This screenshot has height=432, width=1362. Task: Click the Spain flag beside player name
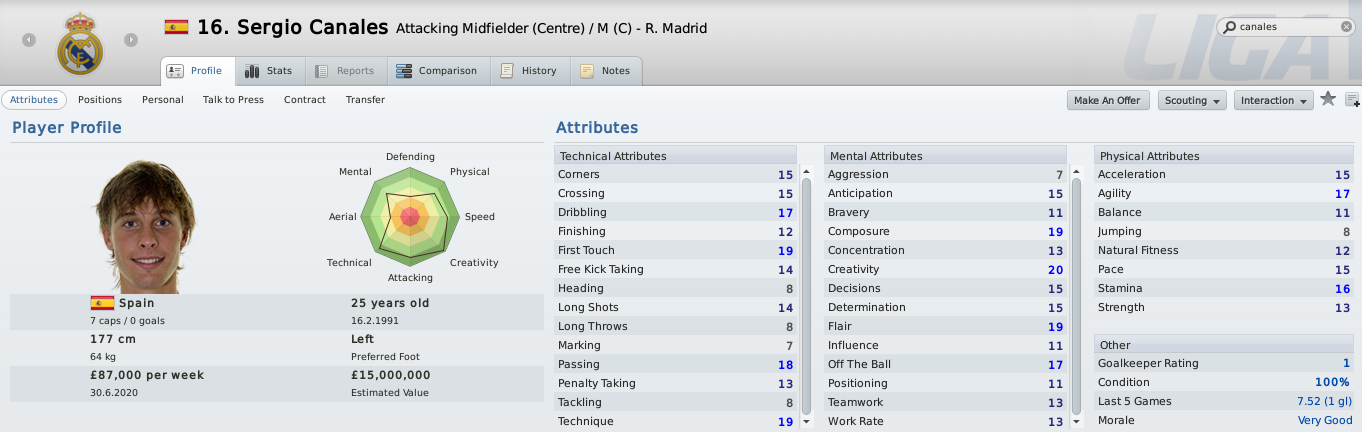[x=176, y=27]
